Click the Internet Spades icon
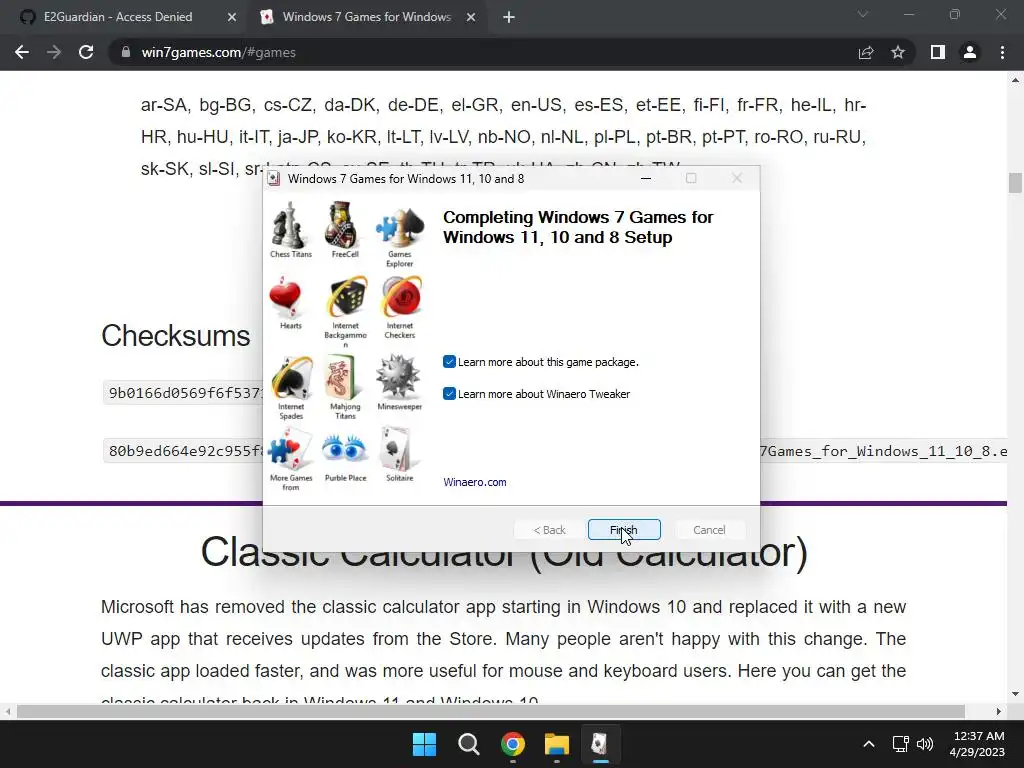 pos(291,377)
